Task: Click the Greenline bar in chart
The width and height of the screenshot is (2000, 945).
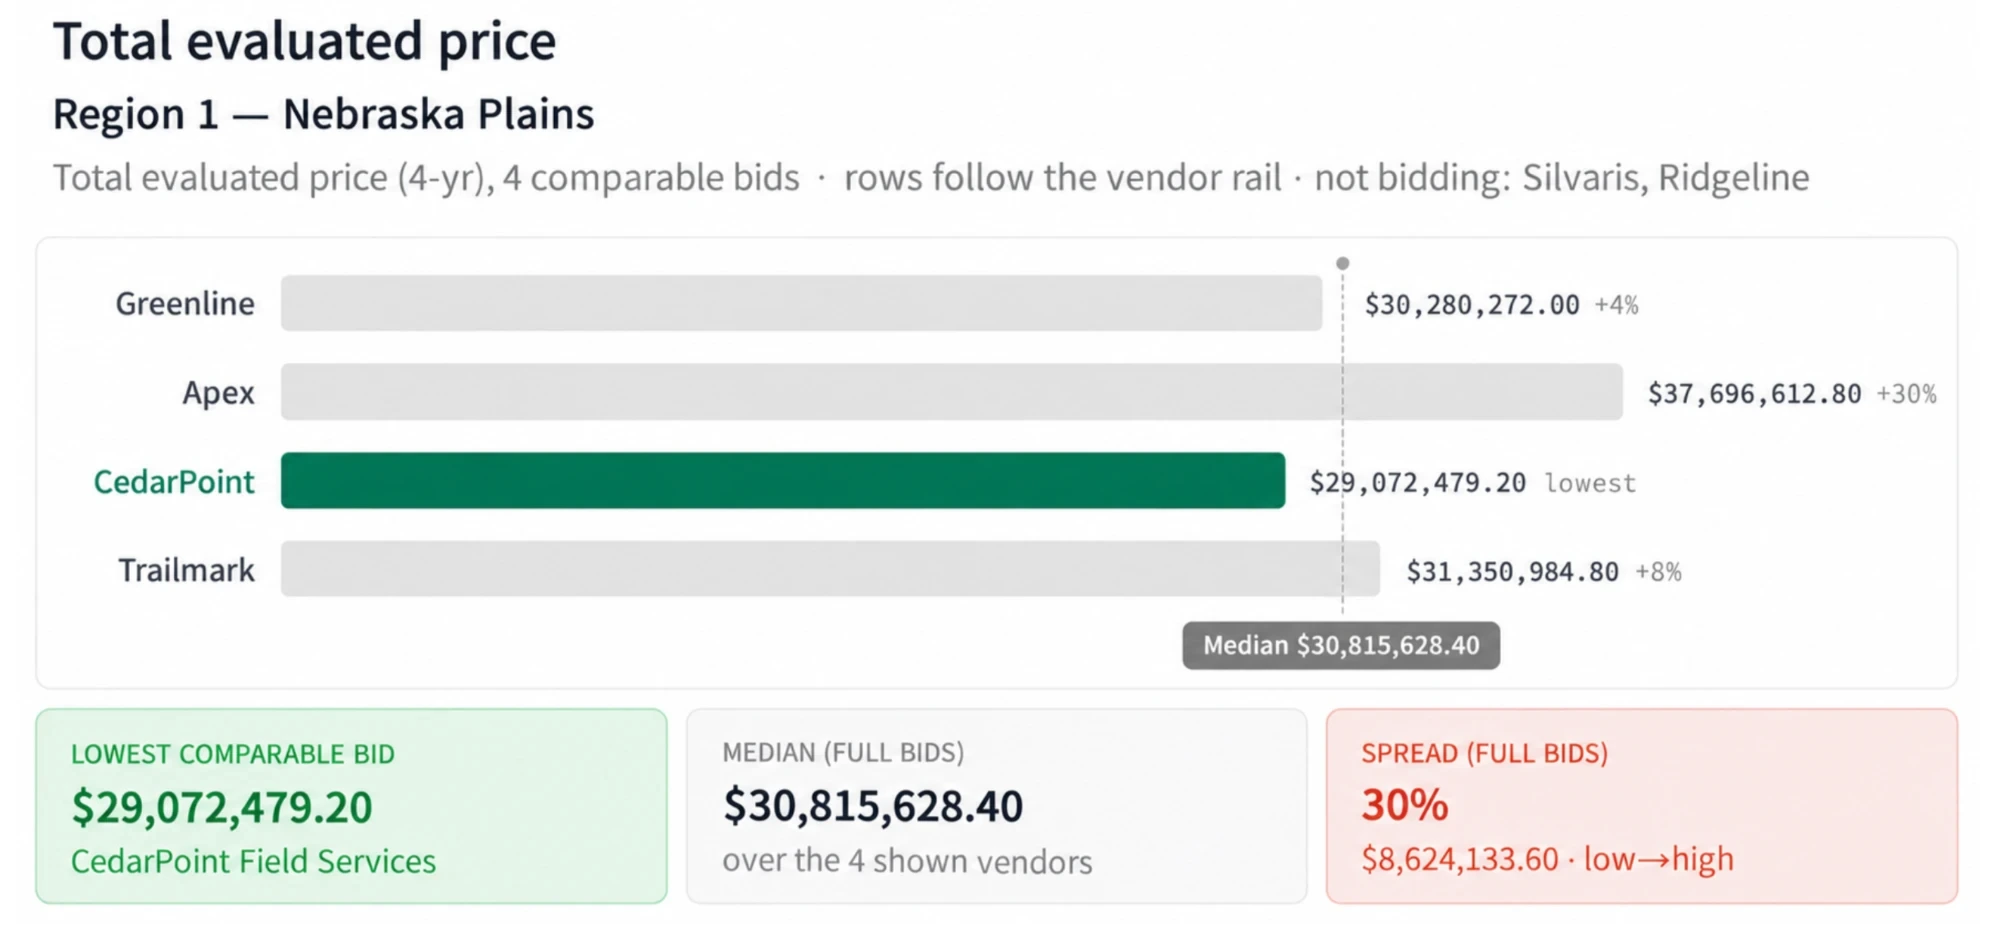Action: 801,303
